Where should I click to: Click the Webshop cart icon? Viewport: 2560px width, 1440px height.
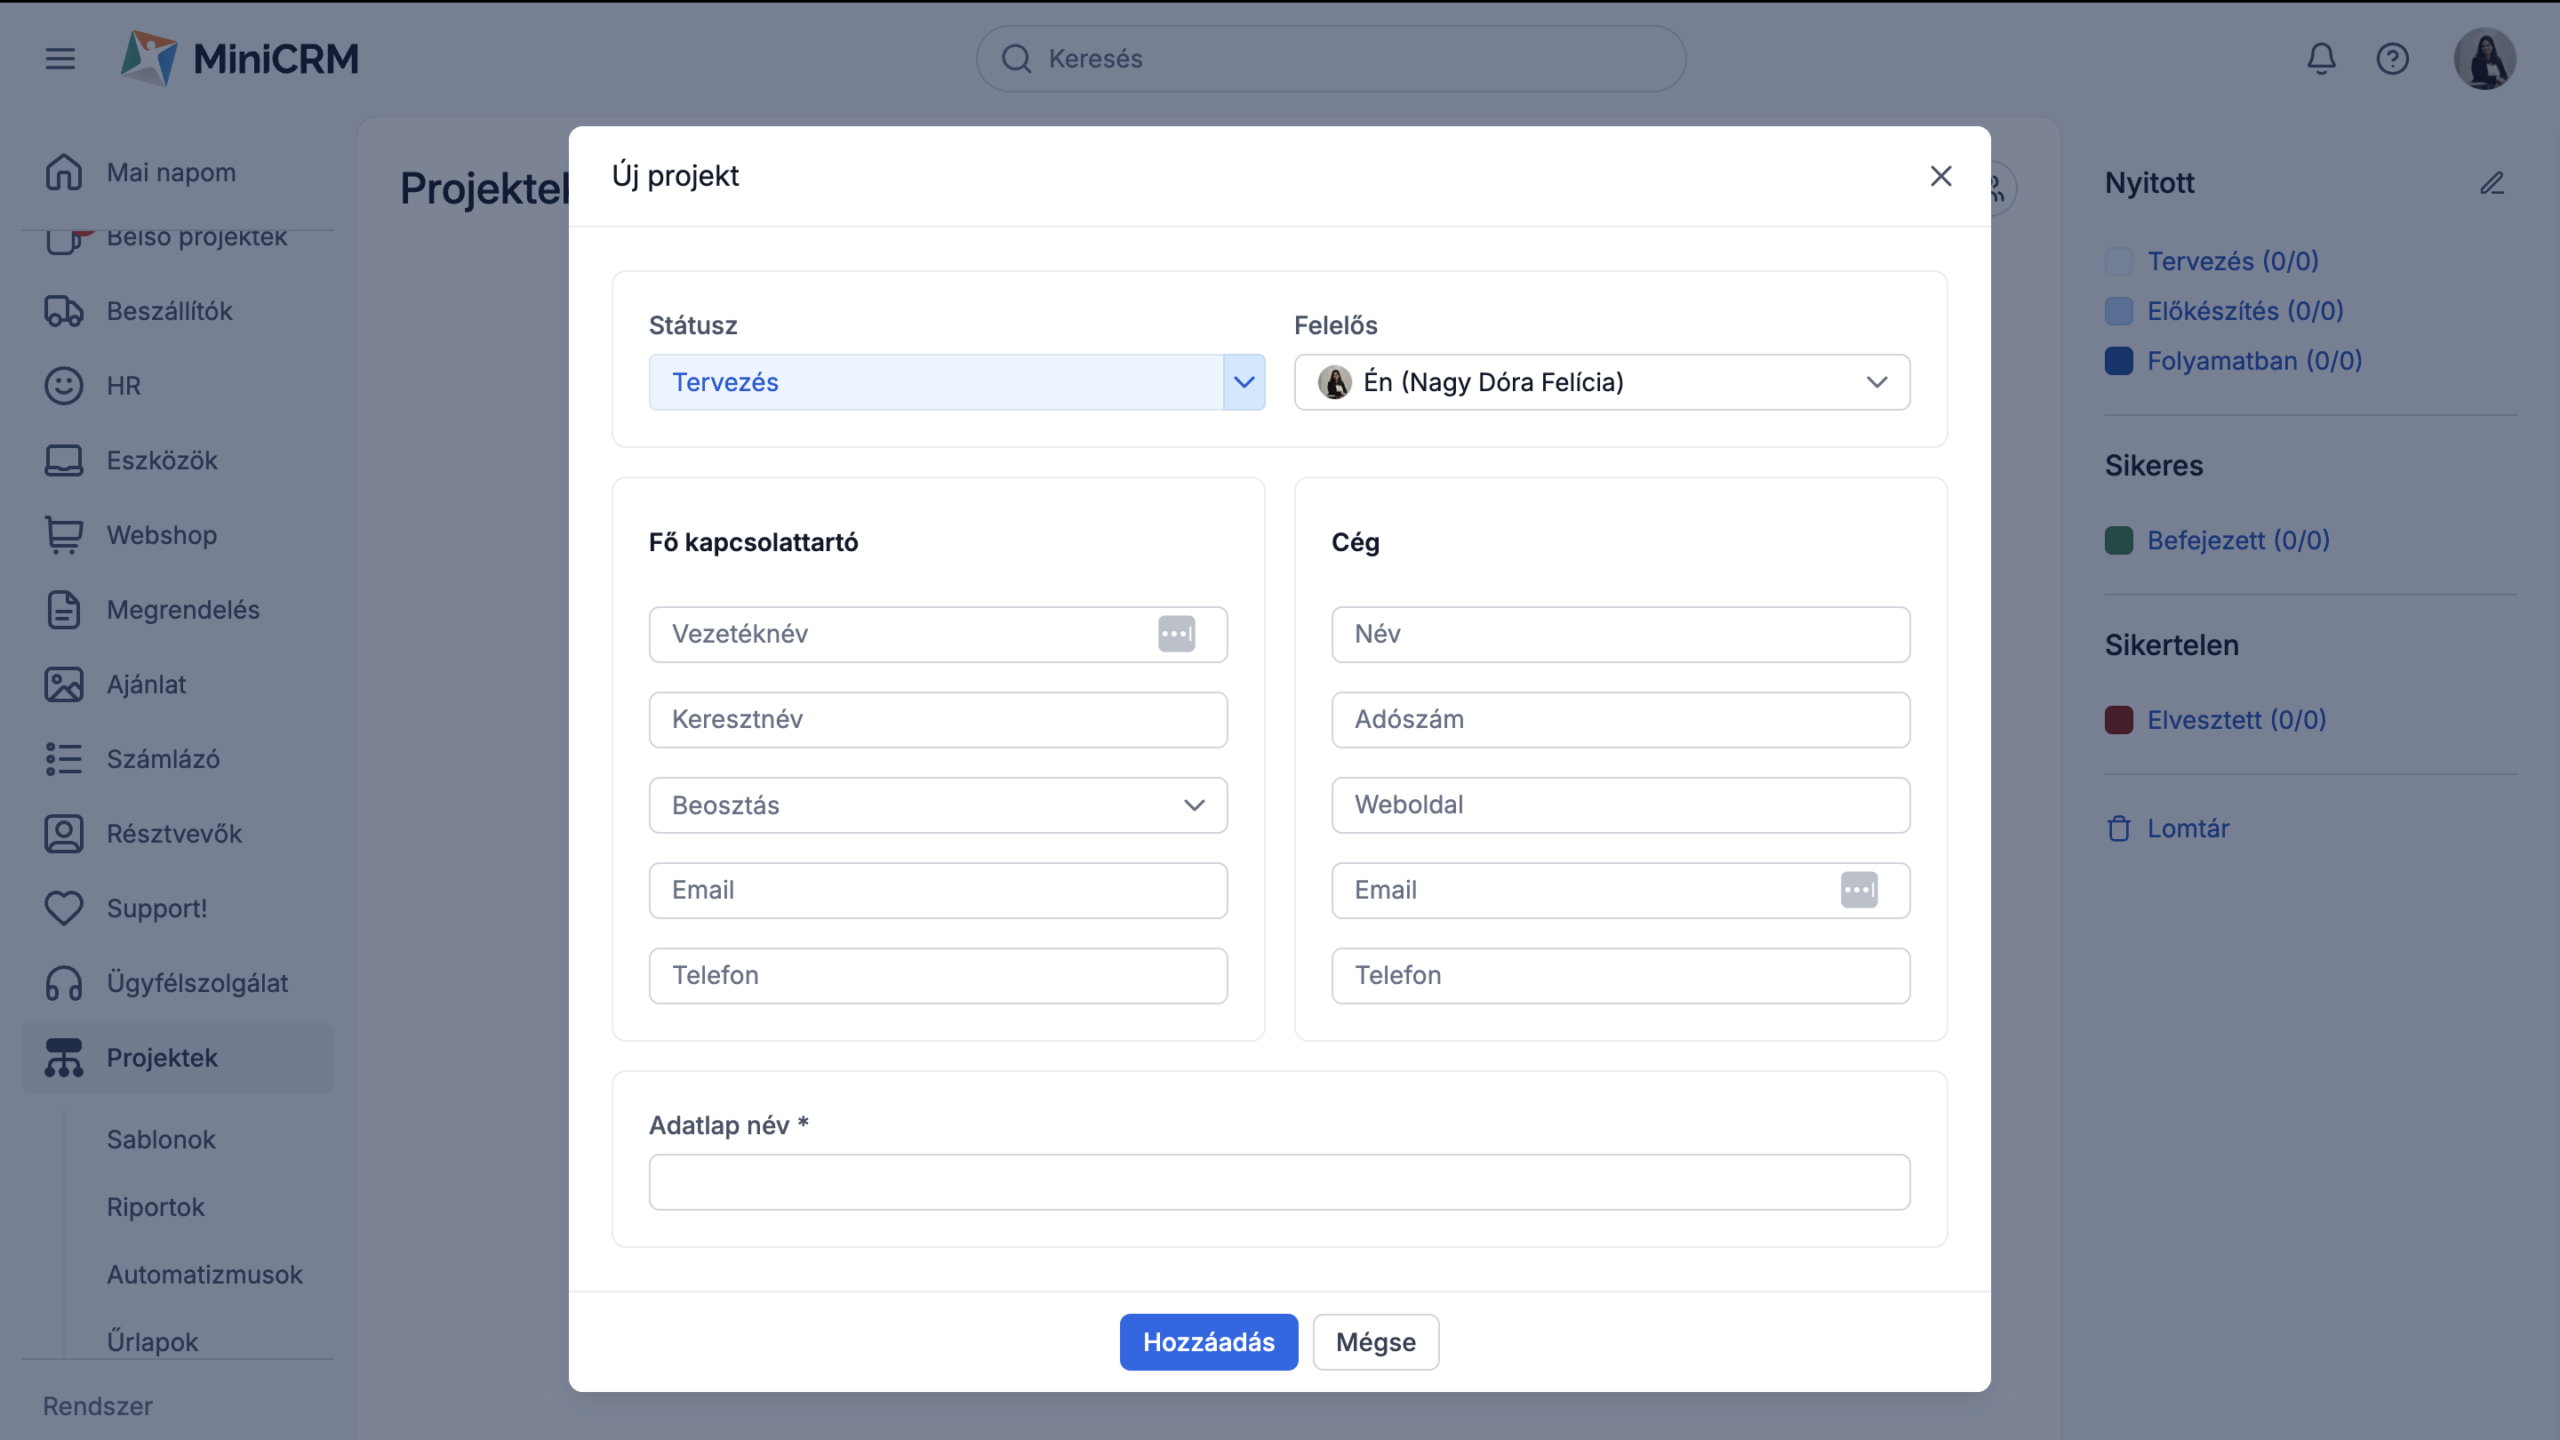point(64,535)
